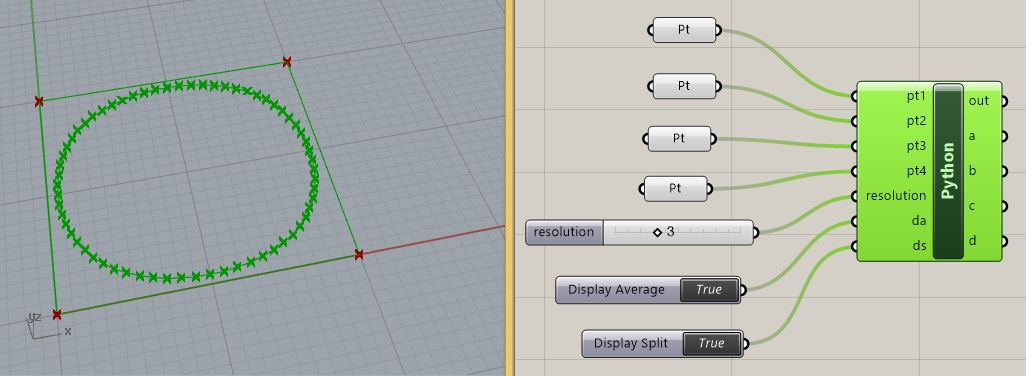Click the pt2 input on the Python component

[x=916, y=121]
